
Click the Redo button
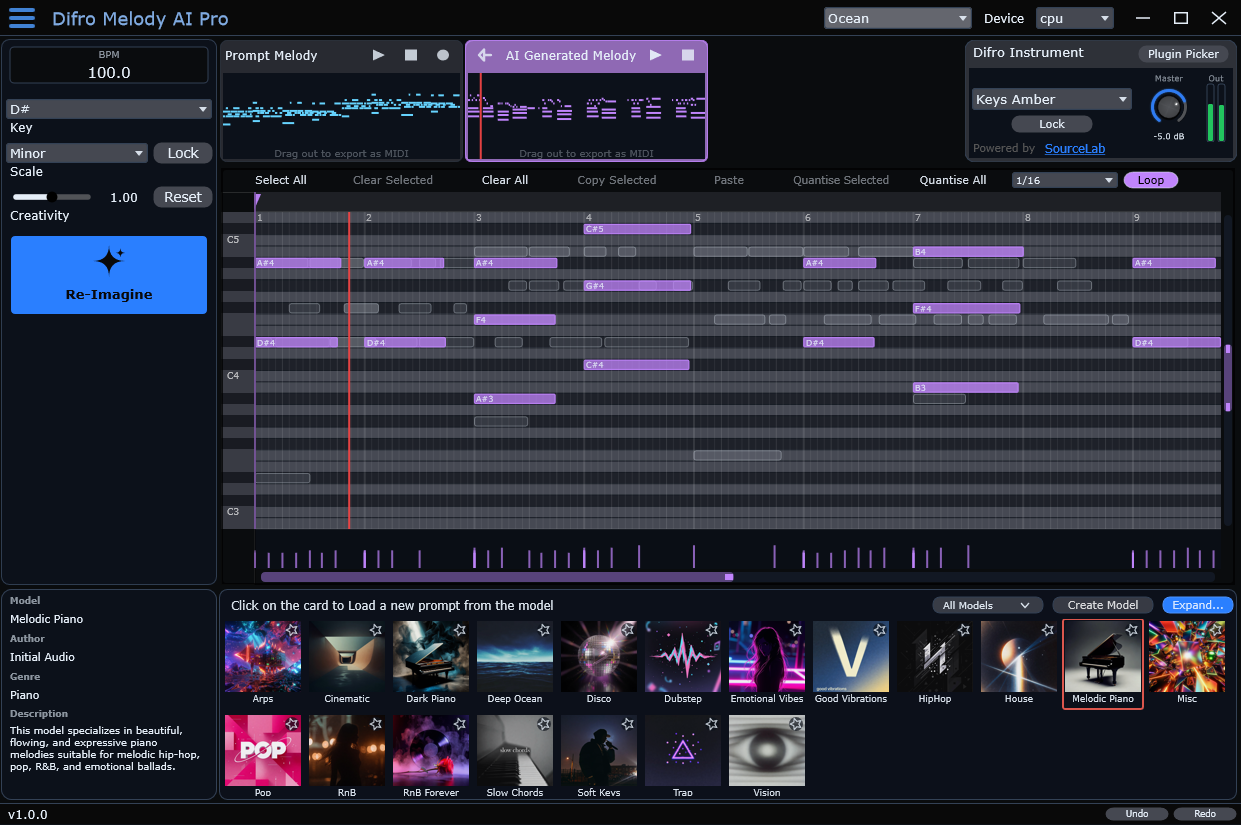(x=1205, y=814)
